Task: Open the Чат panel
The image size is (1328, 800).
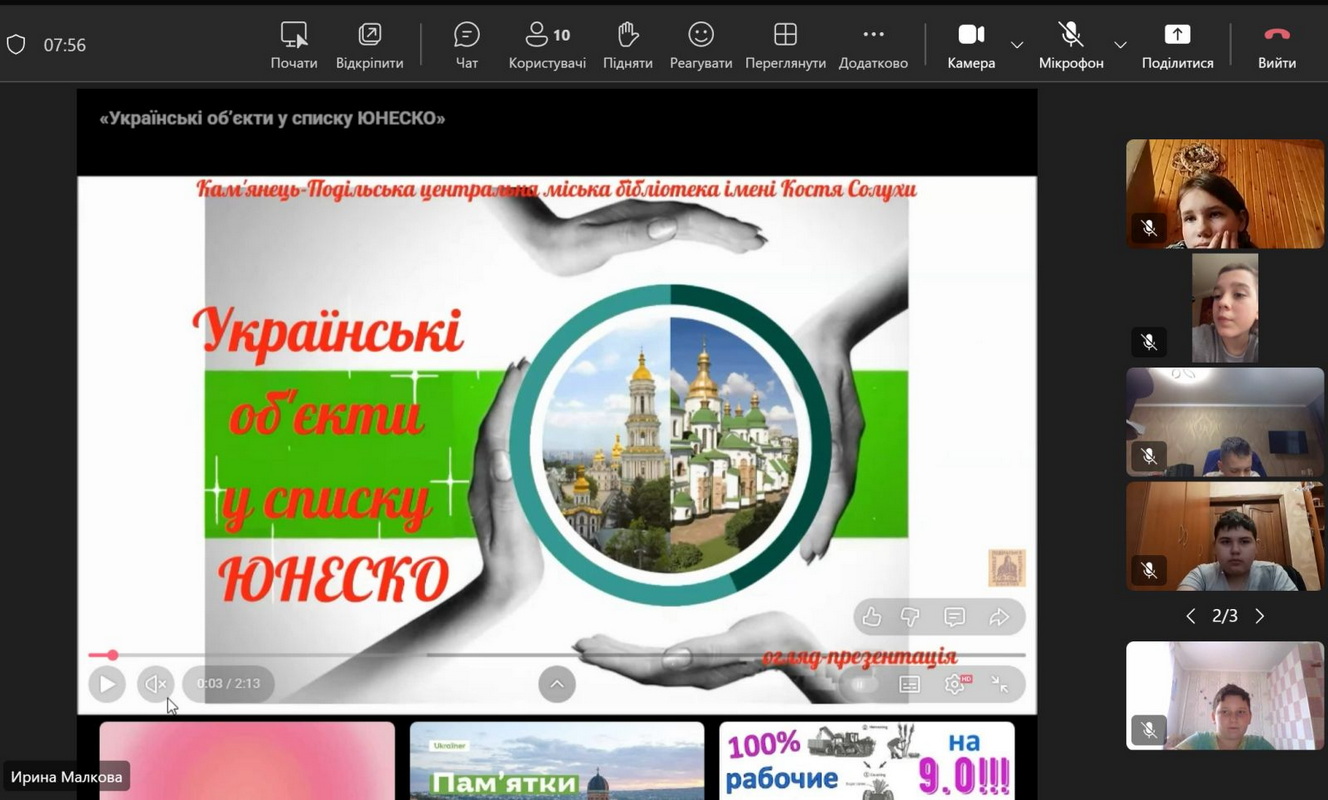Action: [x=466, y=46]
